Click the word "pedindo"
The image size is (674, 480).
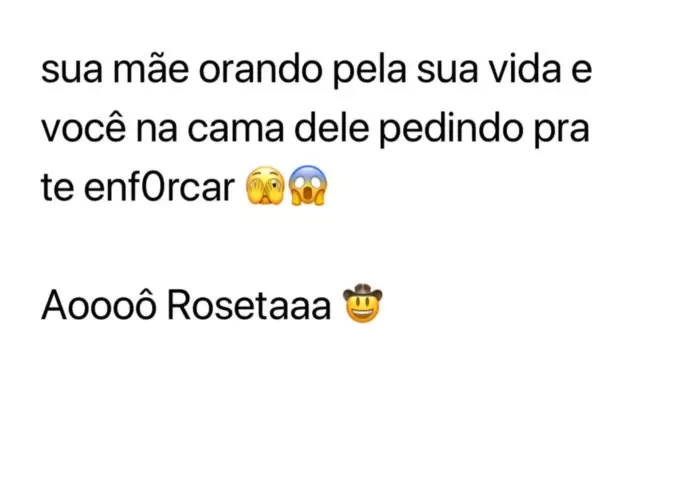coord(450,131)
